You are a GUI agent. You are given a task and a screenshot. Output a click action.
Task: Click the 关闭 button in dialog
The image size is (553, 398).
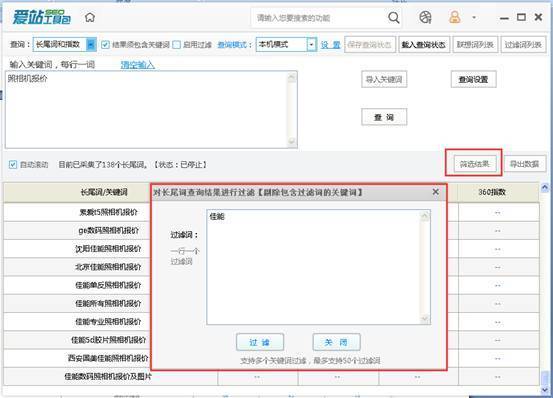click(336, 342)
